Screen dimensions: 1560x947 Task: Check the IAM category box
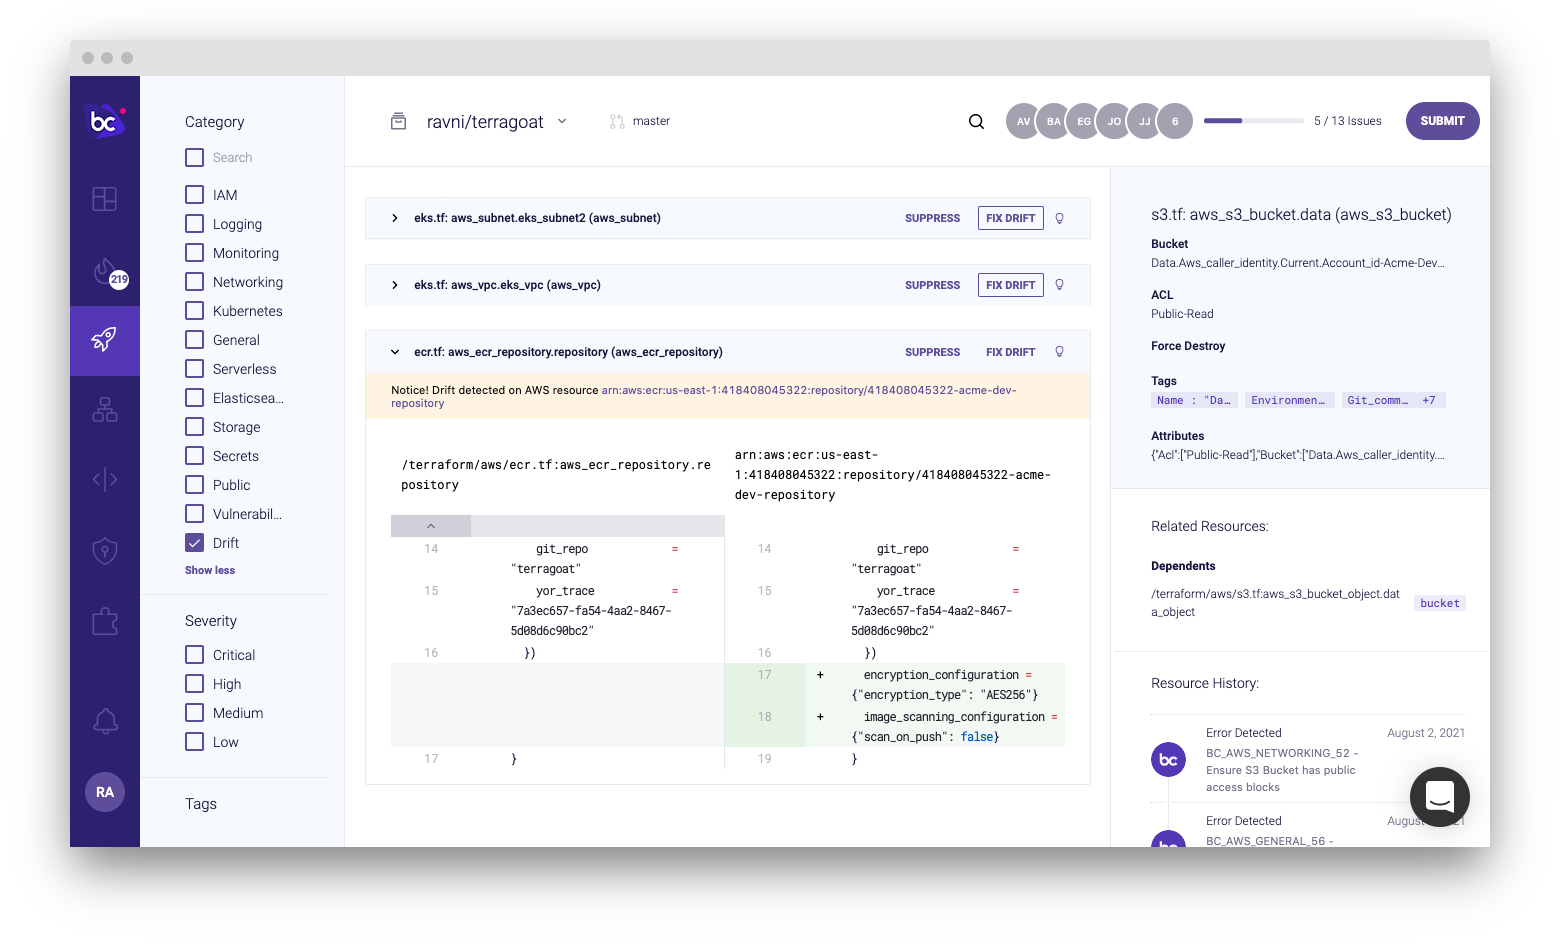[x=195, y=195]
